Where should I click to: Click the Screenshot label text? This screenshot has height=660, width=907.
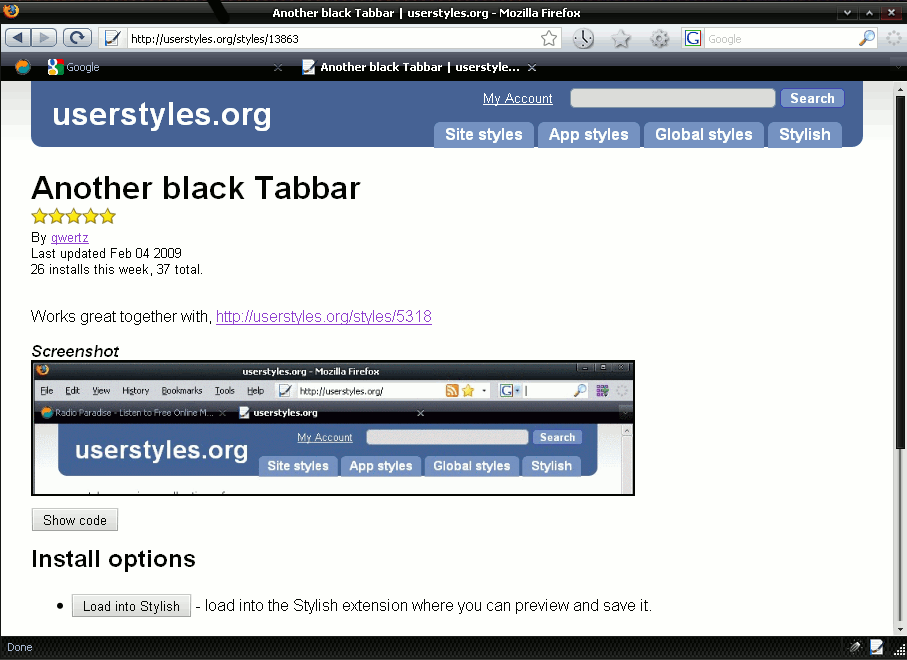[x=75, y=351]
